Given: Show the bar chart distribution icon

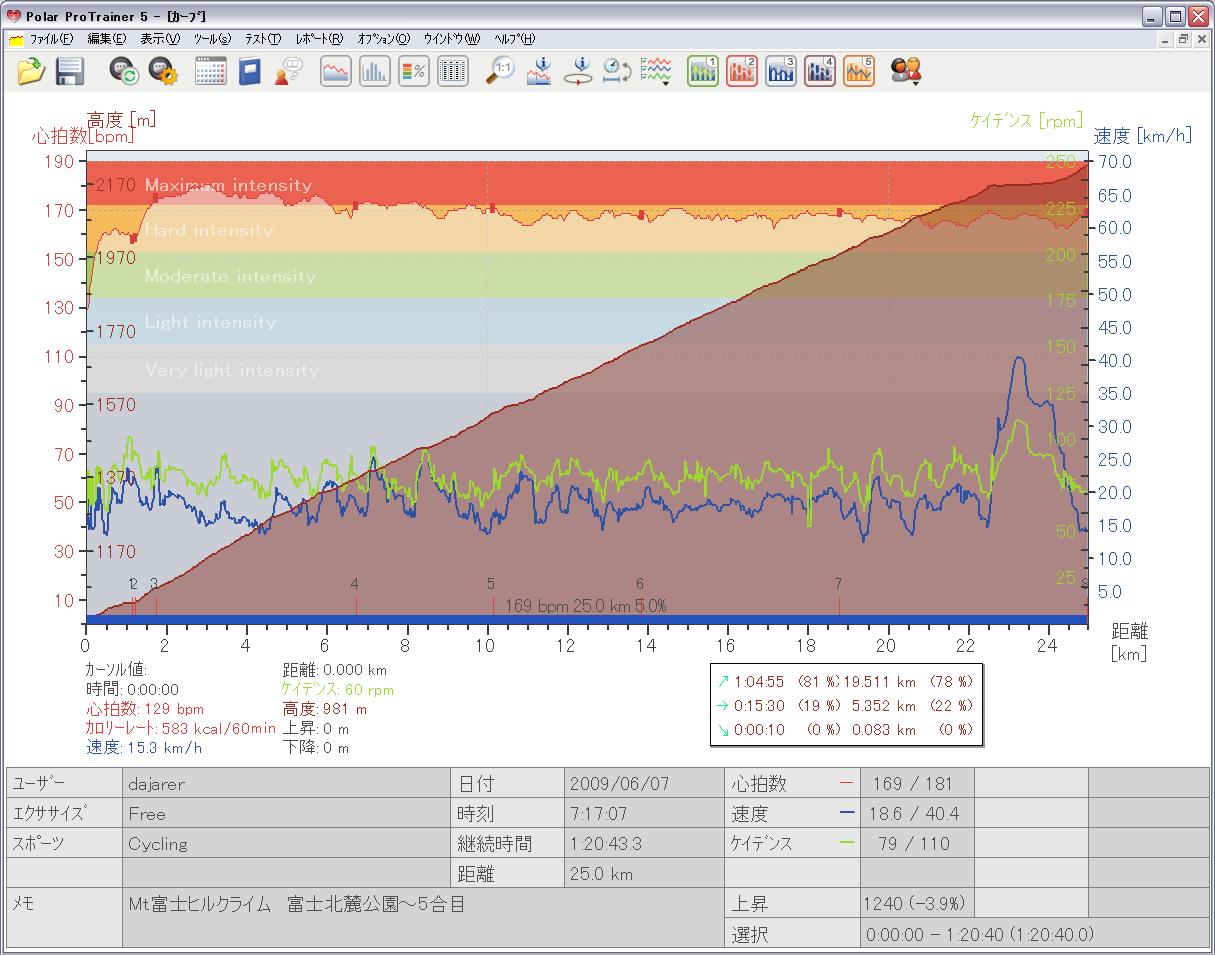Looking at the screenshot, I should pyautogui.click(x=375, y=71).
